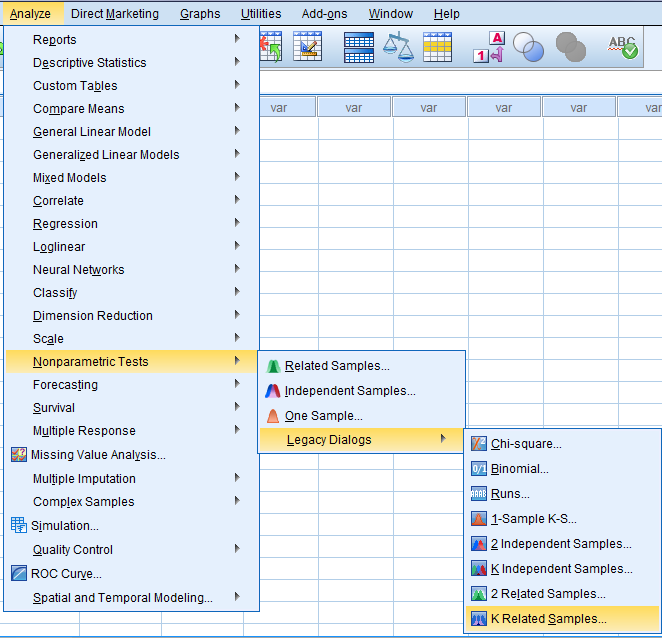Open the Direct Marketing menu

tap(115, 14)
